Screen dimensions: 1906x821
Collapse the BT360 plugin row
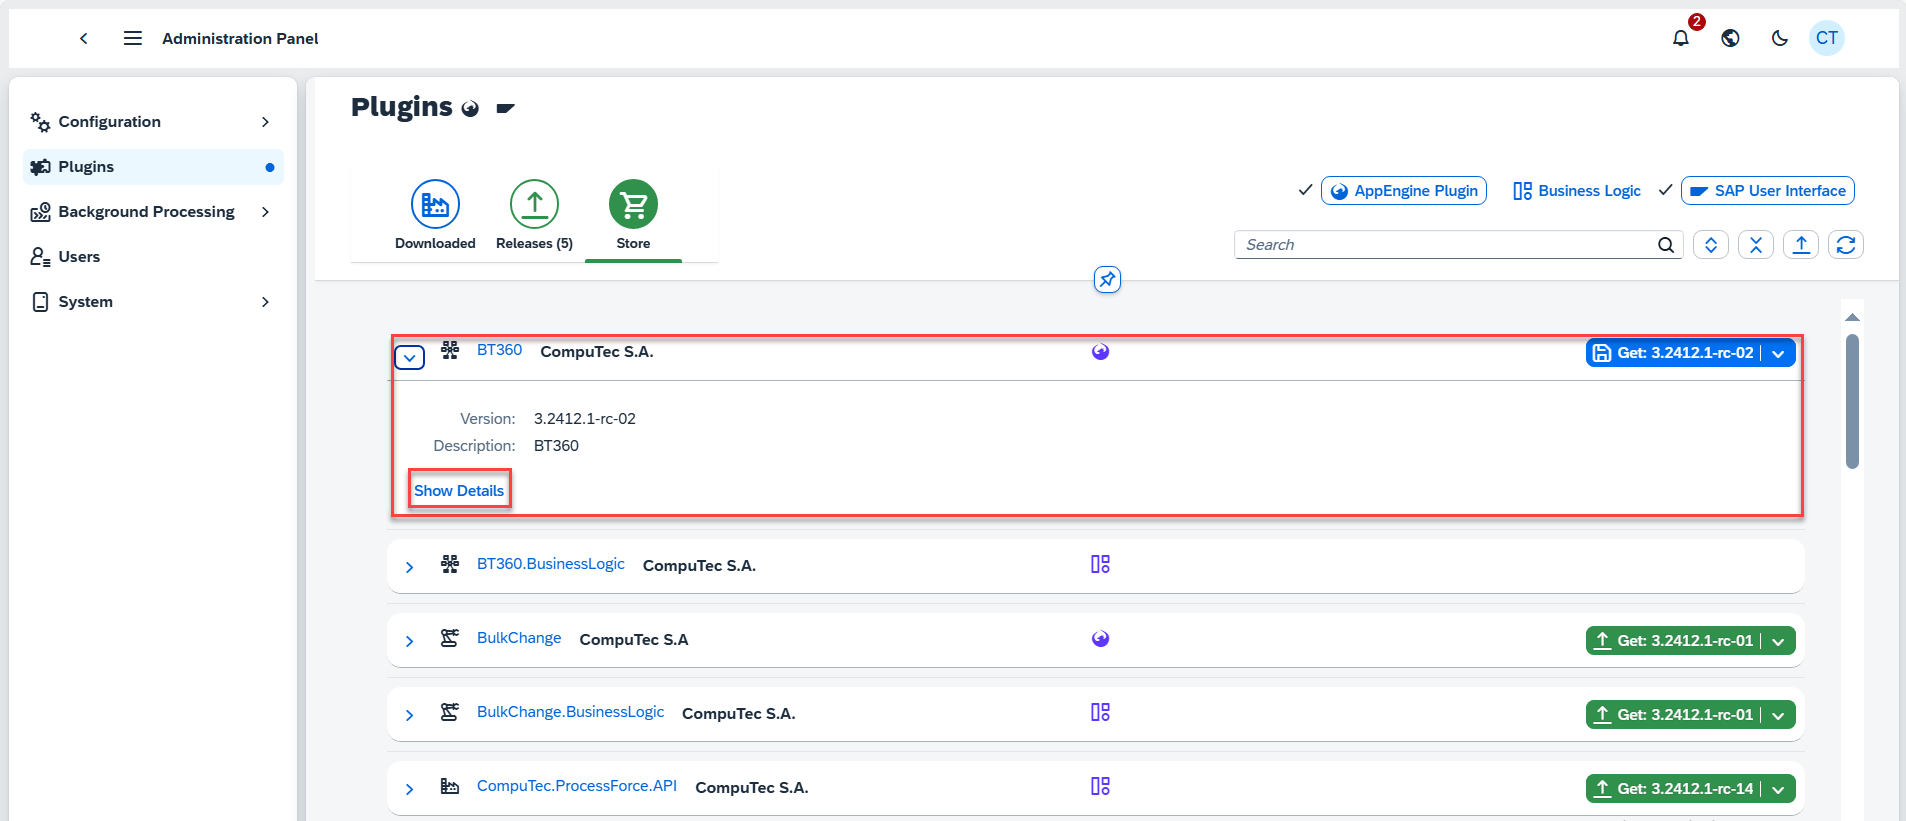click(x=409, y=357)
